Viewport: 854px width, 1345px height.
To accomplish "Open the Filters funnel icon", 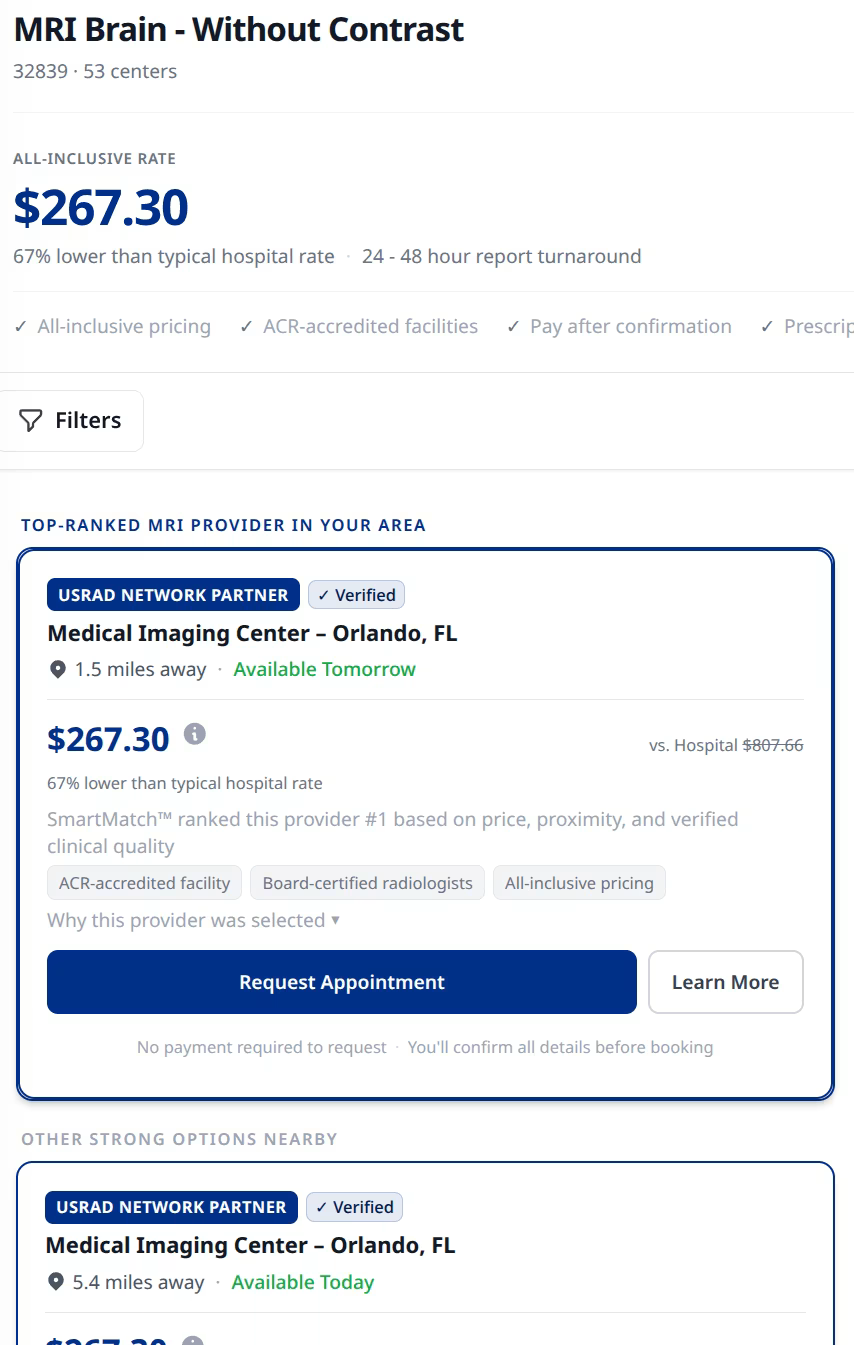I will pyautogui.click(x=31, y=420).
